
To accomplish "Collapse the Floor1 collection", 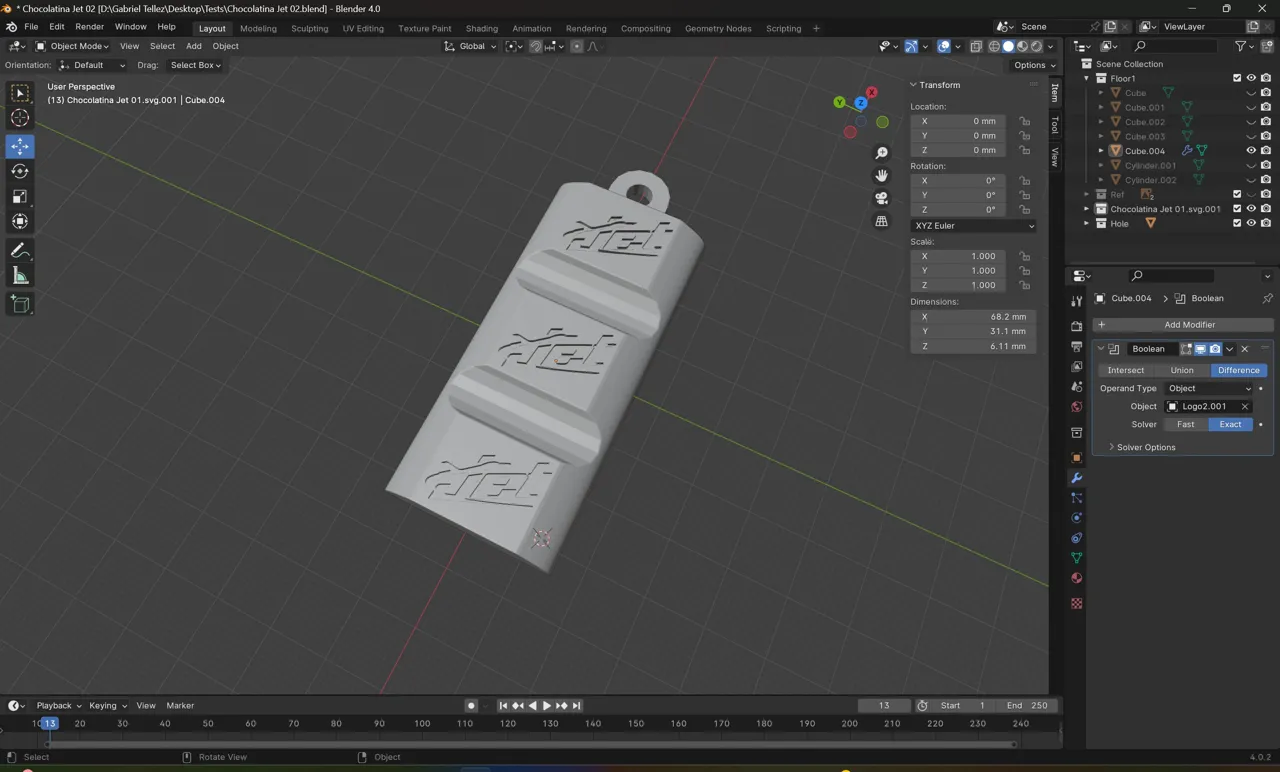I will point(1087,78).
